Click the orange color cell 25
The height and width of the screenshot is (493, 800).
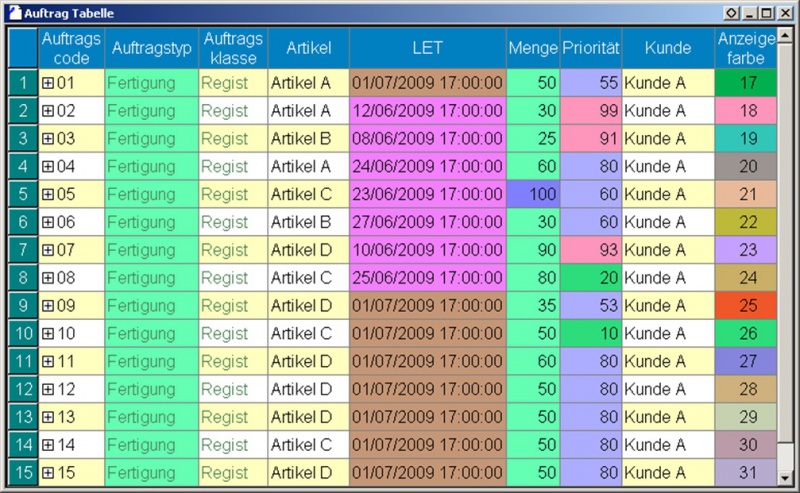pos(748,305)
